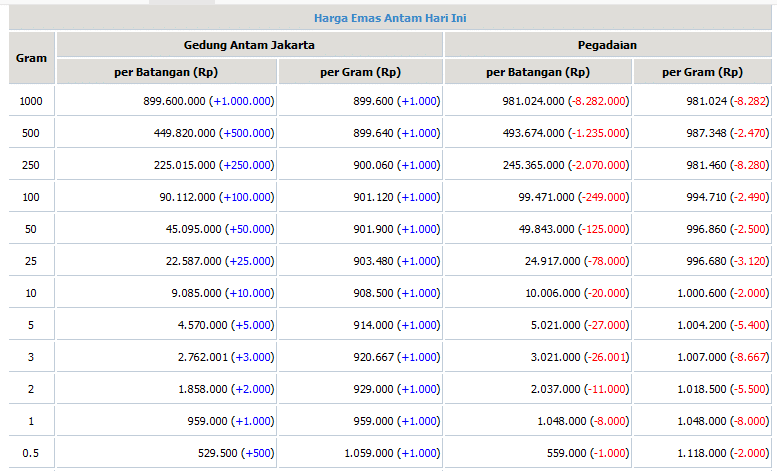Screen dimensions: 777x471
Task: Select the 899.640 per gram cell
Action: [360, 133]
